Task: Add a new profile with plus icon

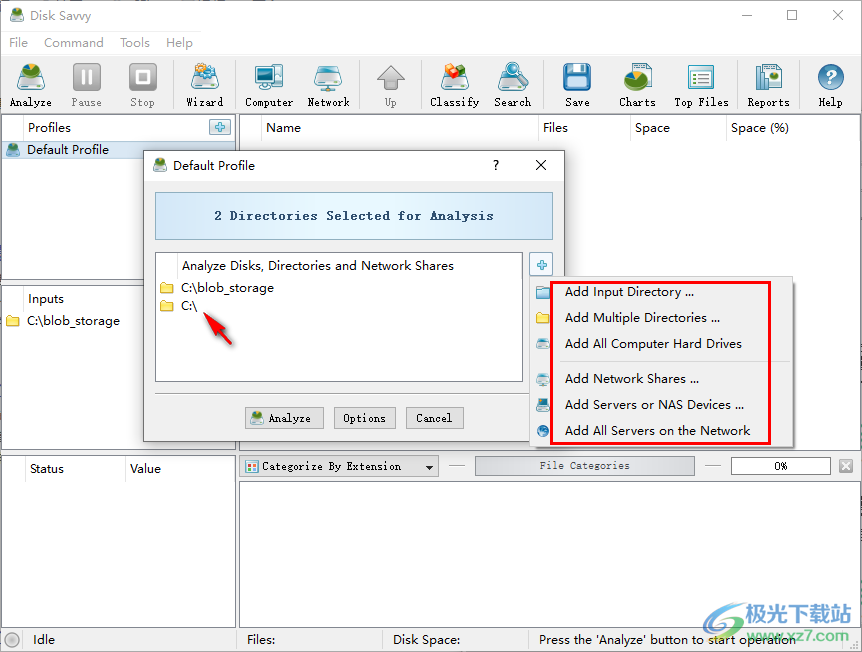Action: point(220,127)
